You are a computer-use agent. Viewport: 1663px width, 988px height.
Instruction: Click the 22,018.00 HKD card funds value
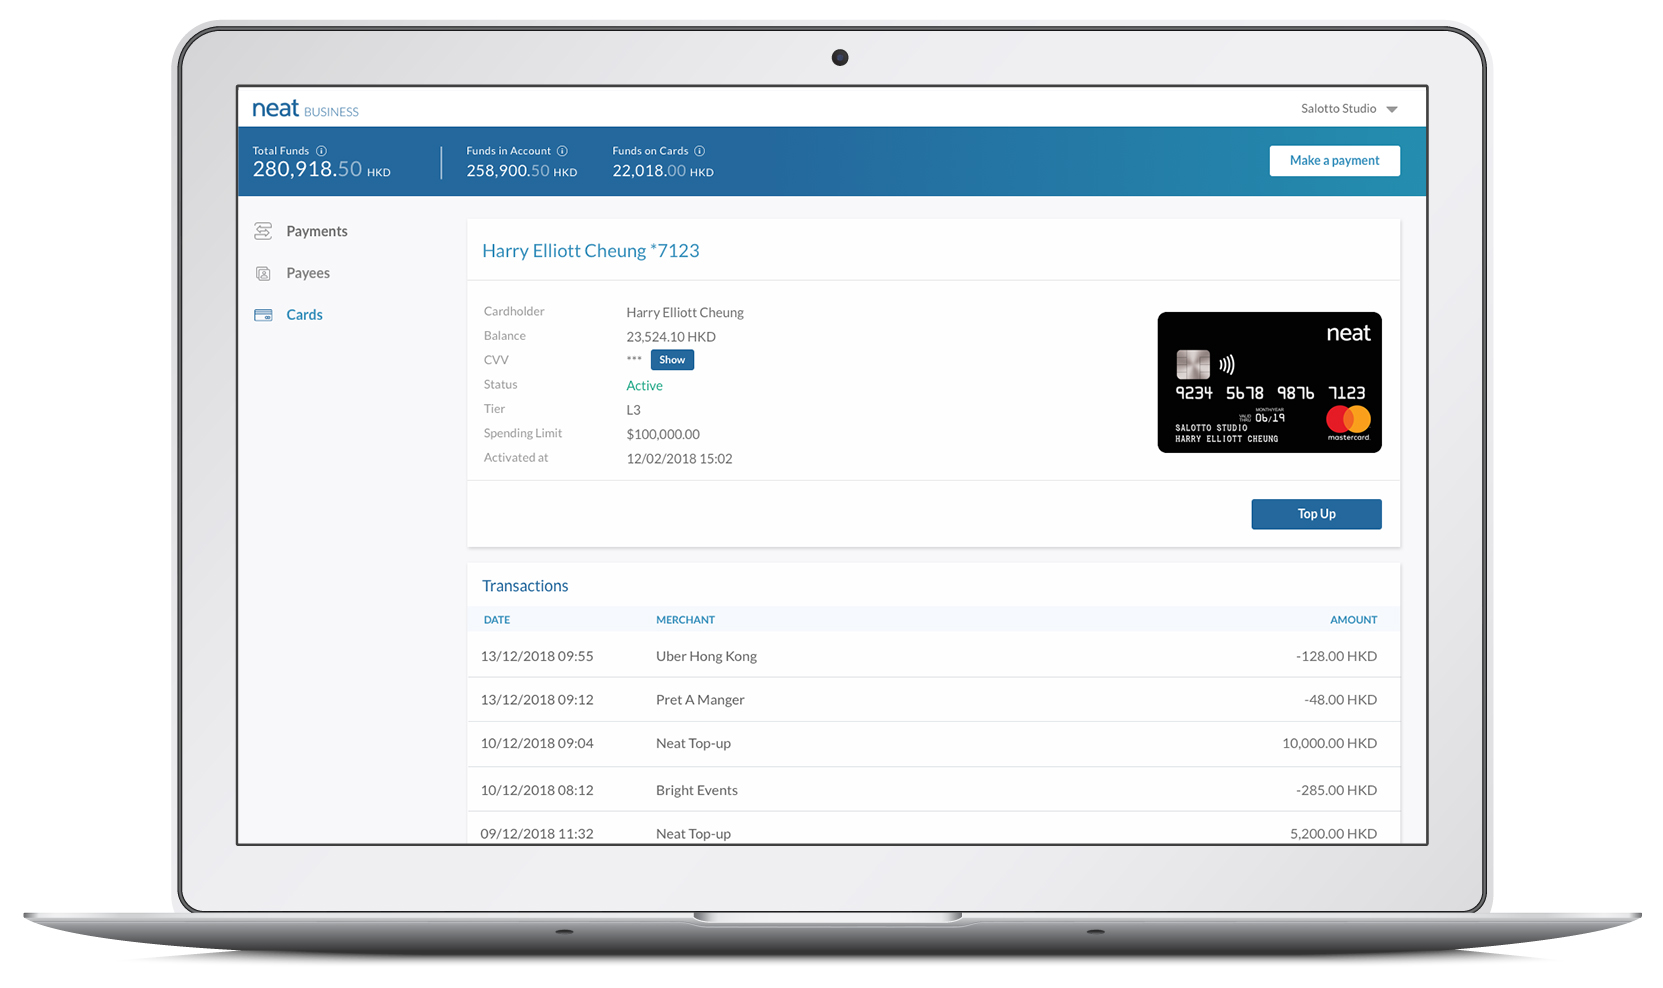663,171
